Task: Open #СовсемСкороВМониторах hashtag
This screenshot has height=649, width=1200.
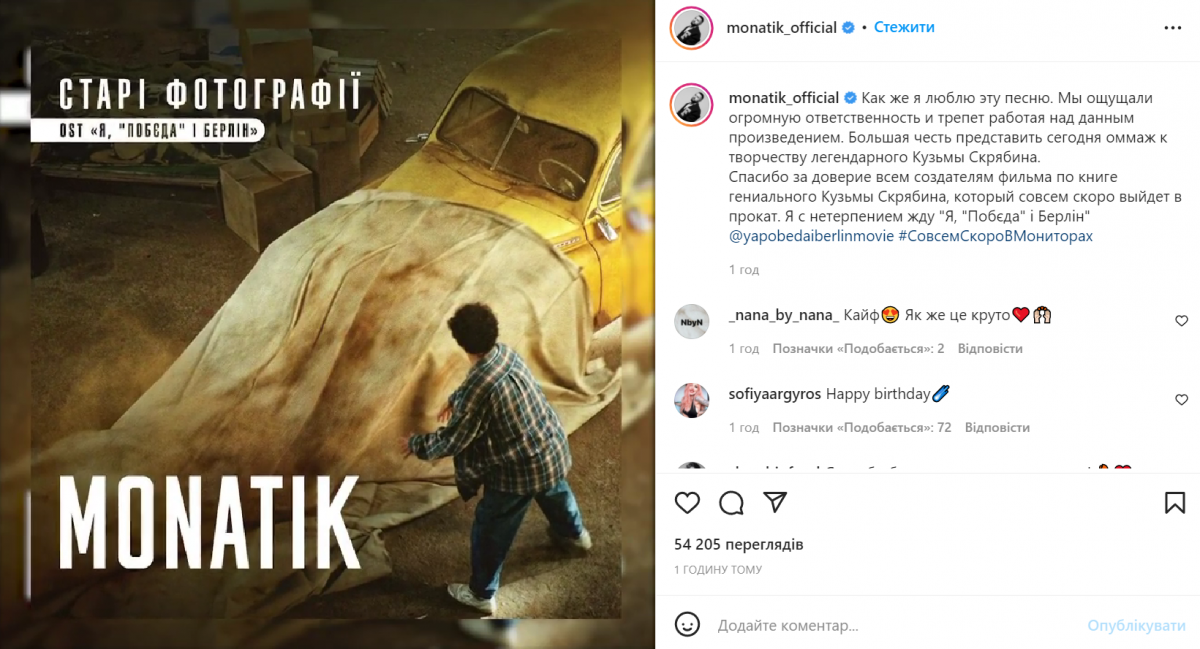Action: 996,236
